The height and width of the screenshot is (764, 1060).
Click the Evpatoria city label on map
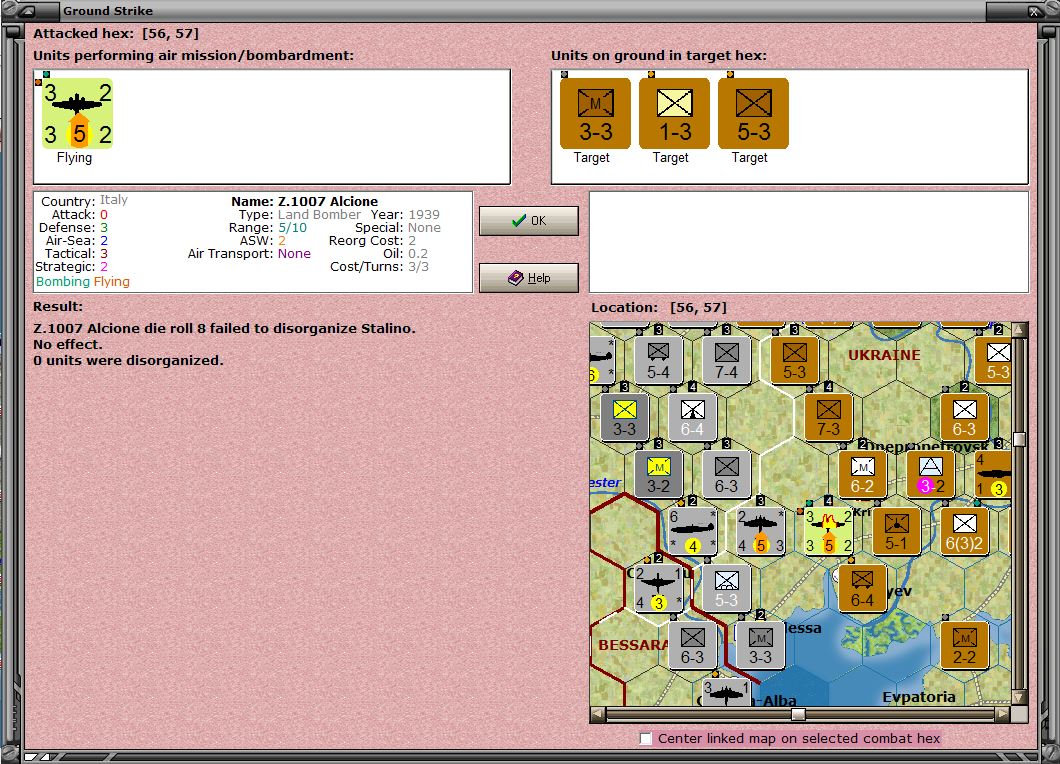919,697
